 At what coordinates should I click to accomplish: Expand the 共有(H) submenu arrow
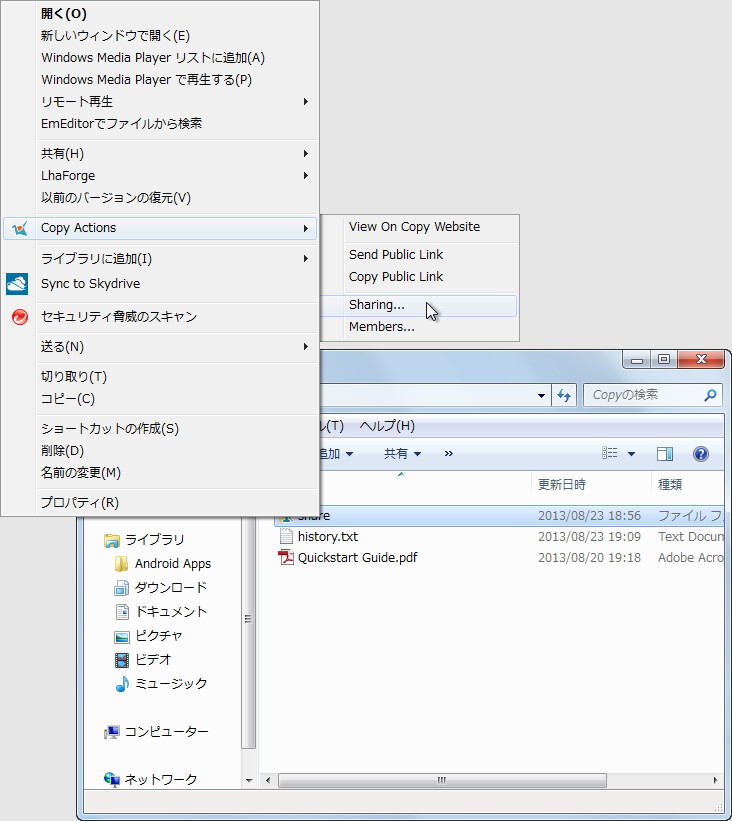pyautogui.click(x=306, y=153)
